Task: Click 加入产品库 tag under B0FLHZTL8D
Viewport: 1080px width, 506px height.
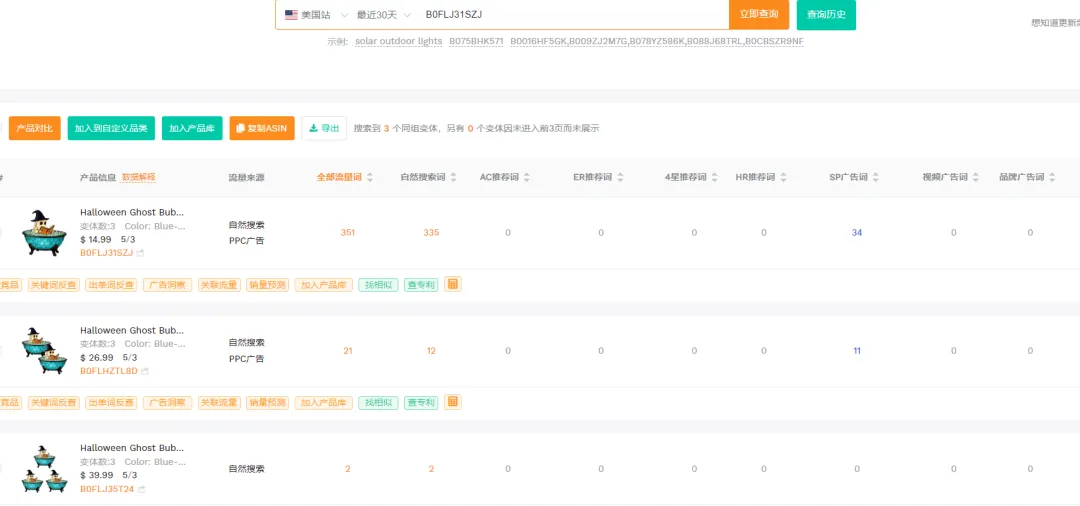Action: pyautogui.click(x=324, y=403)
